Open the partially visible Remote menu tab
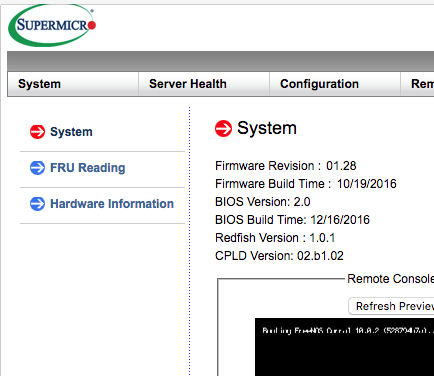 point(417,84)
